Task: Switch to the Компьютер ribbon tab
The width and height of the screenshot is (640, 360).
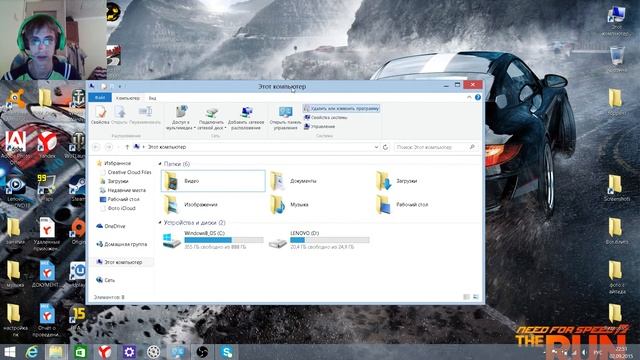Action: 128,98
